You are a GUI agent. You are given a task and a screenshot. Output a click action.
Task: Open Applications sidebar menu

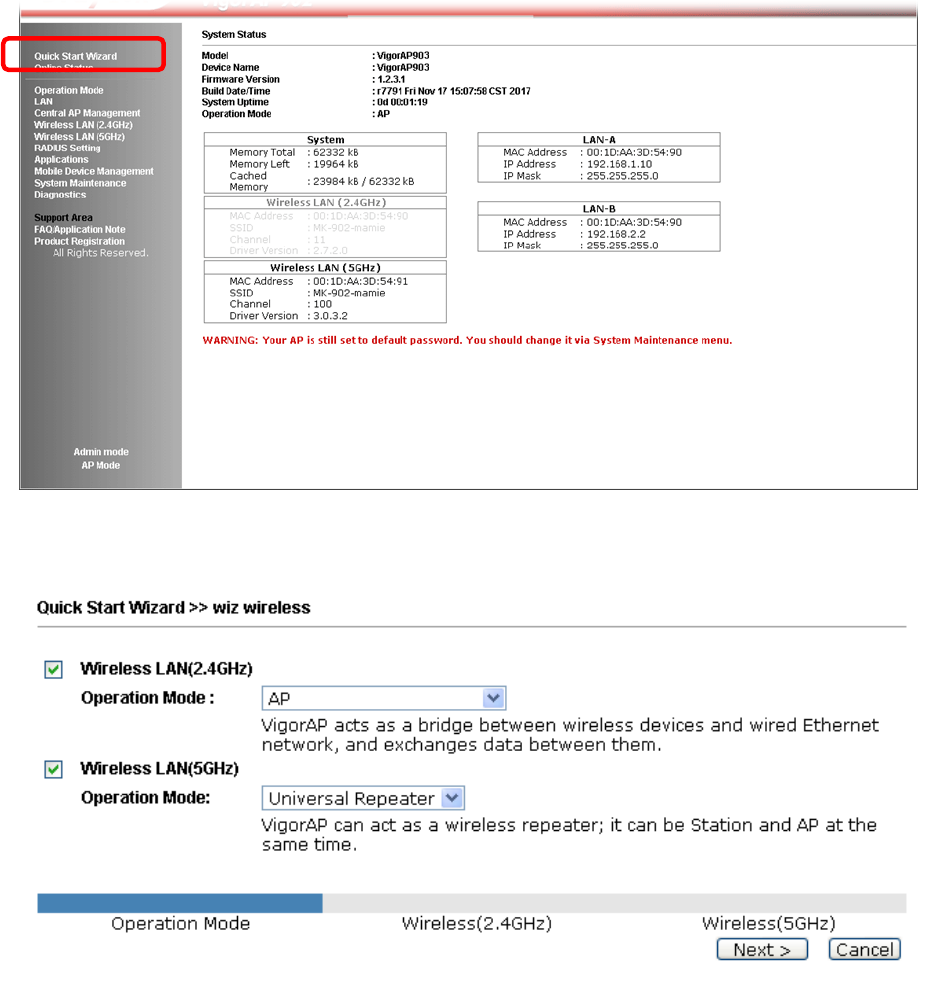click(61, 159)
